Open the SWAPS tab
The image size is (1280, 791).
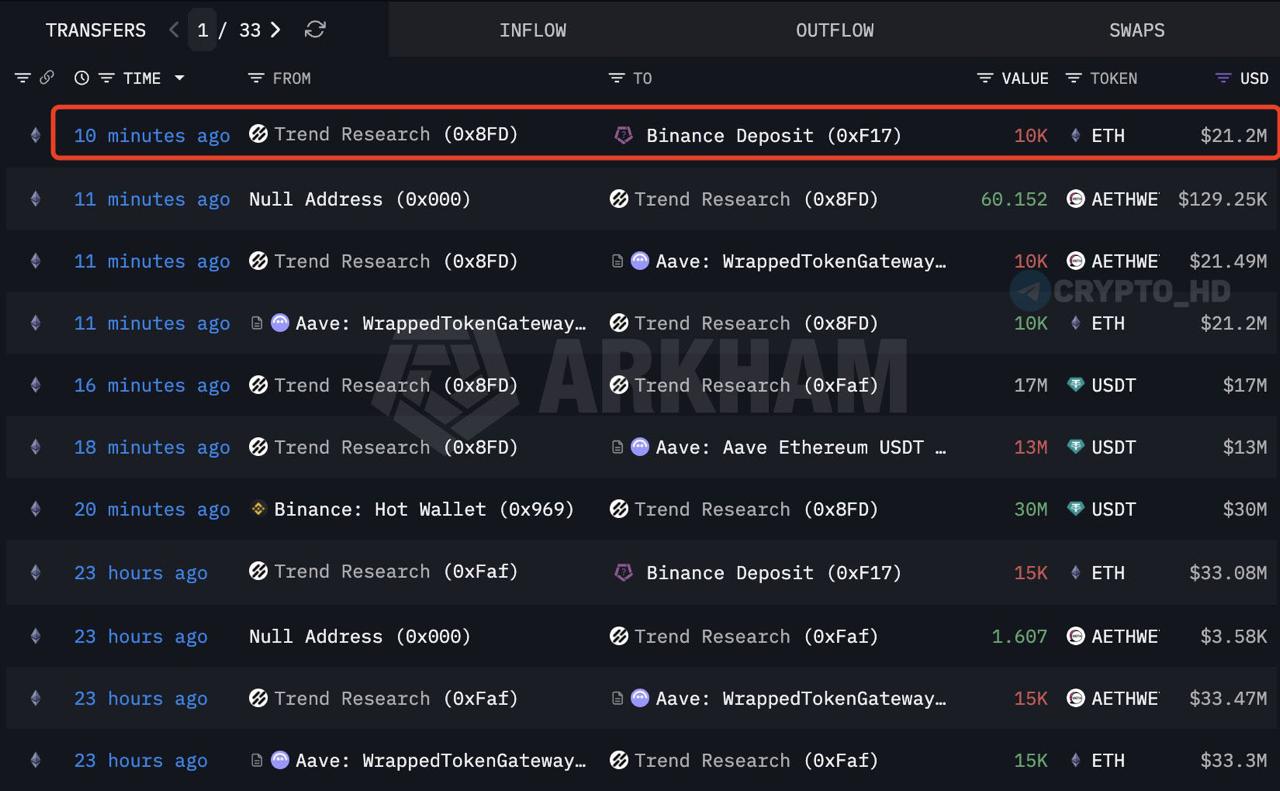1136,30
